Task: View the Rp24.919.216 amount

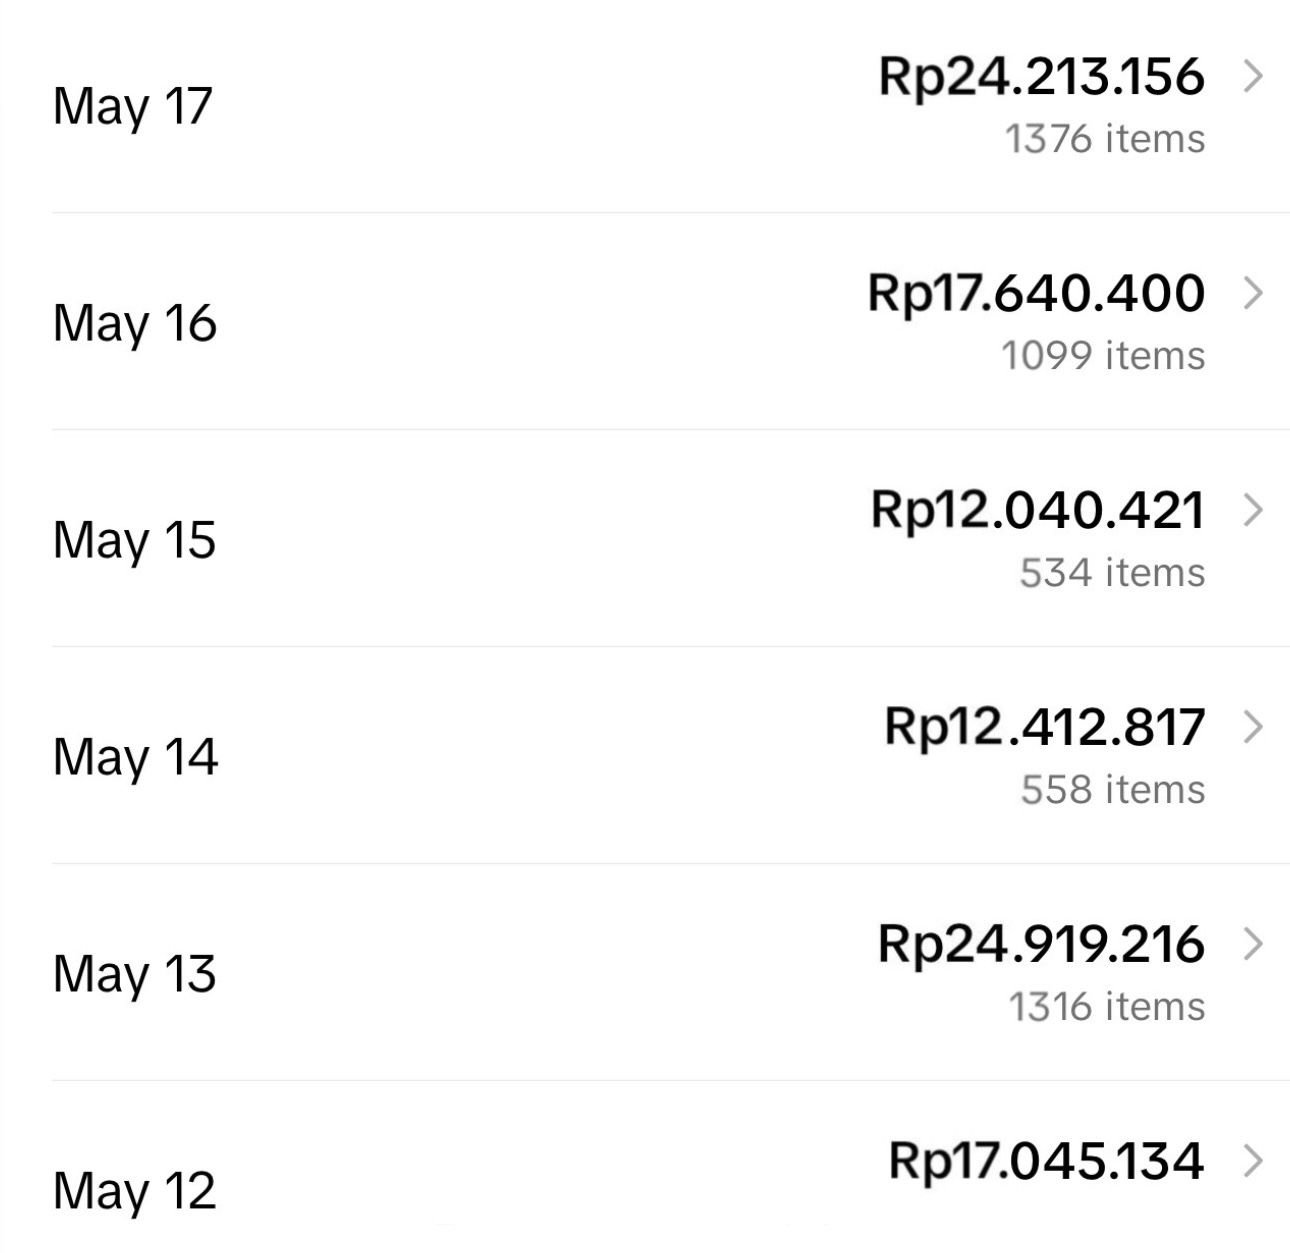Action: pos(1041,944)
